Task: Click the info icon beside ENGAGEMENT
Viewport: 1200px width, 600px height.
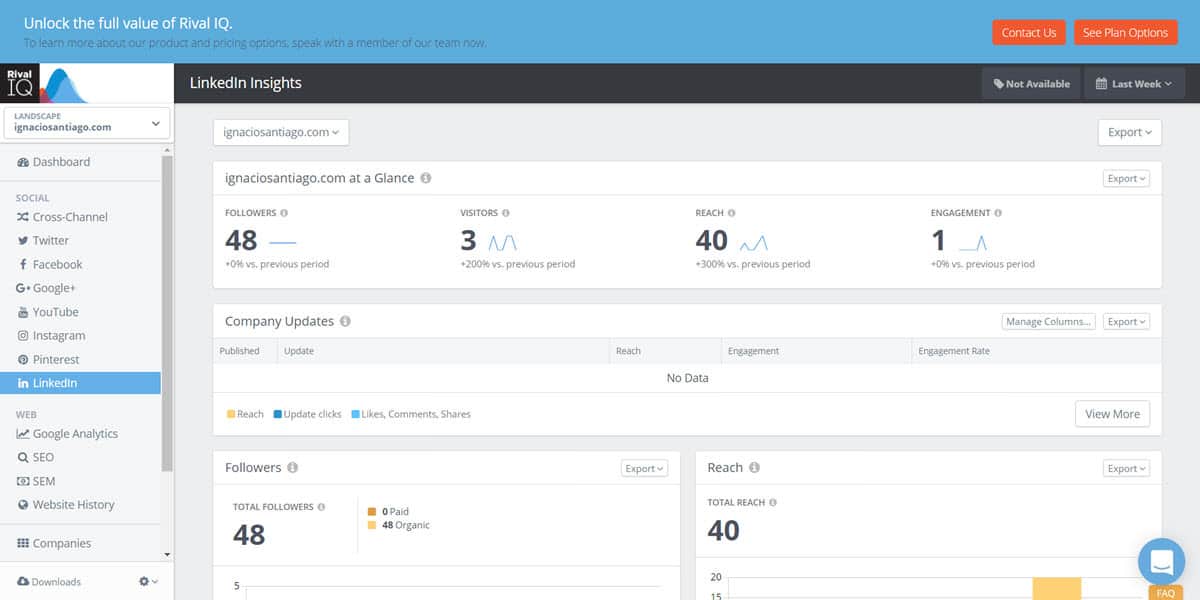Action: (x=998, y=213)
